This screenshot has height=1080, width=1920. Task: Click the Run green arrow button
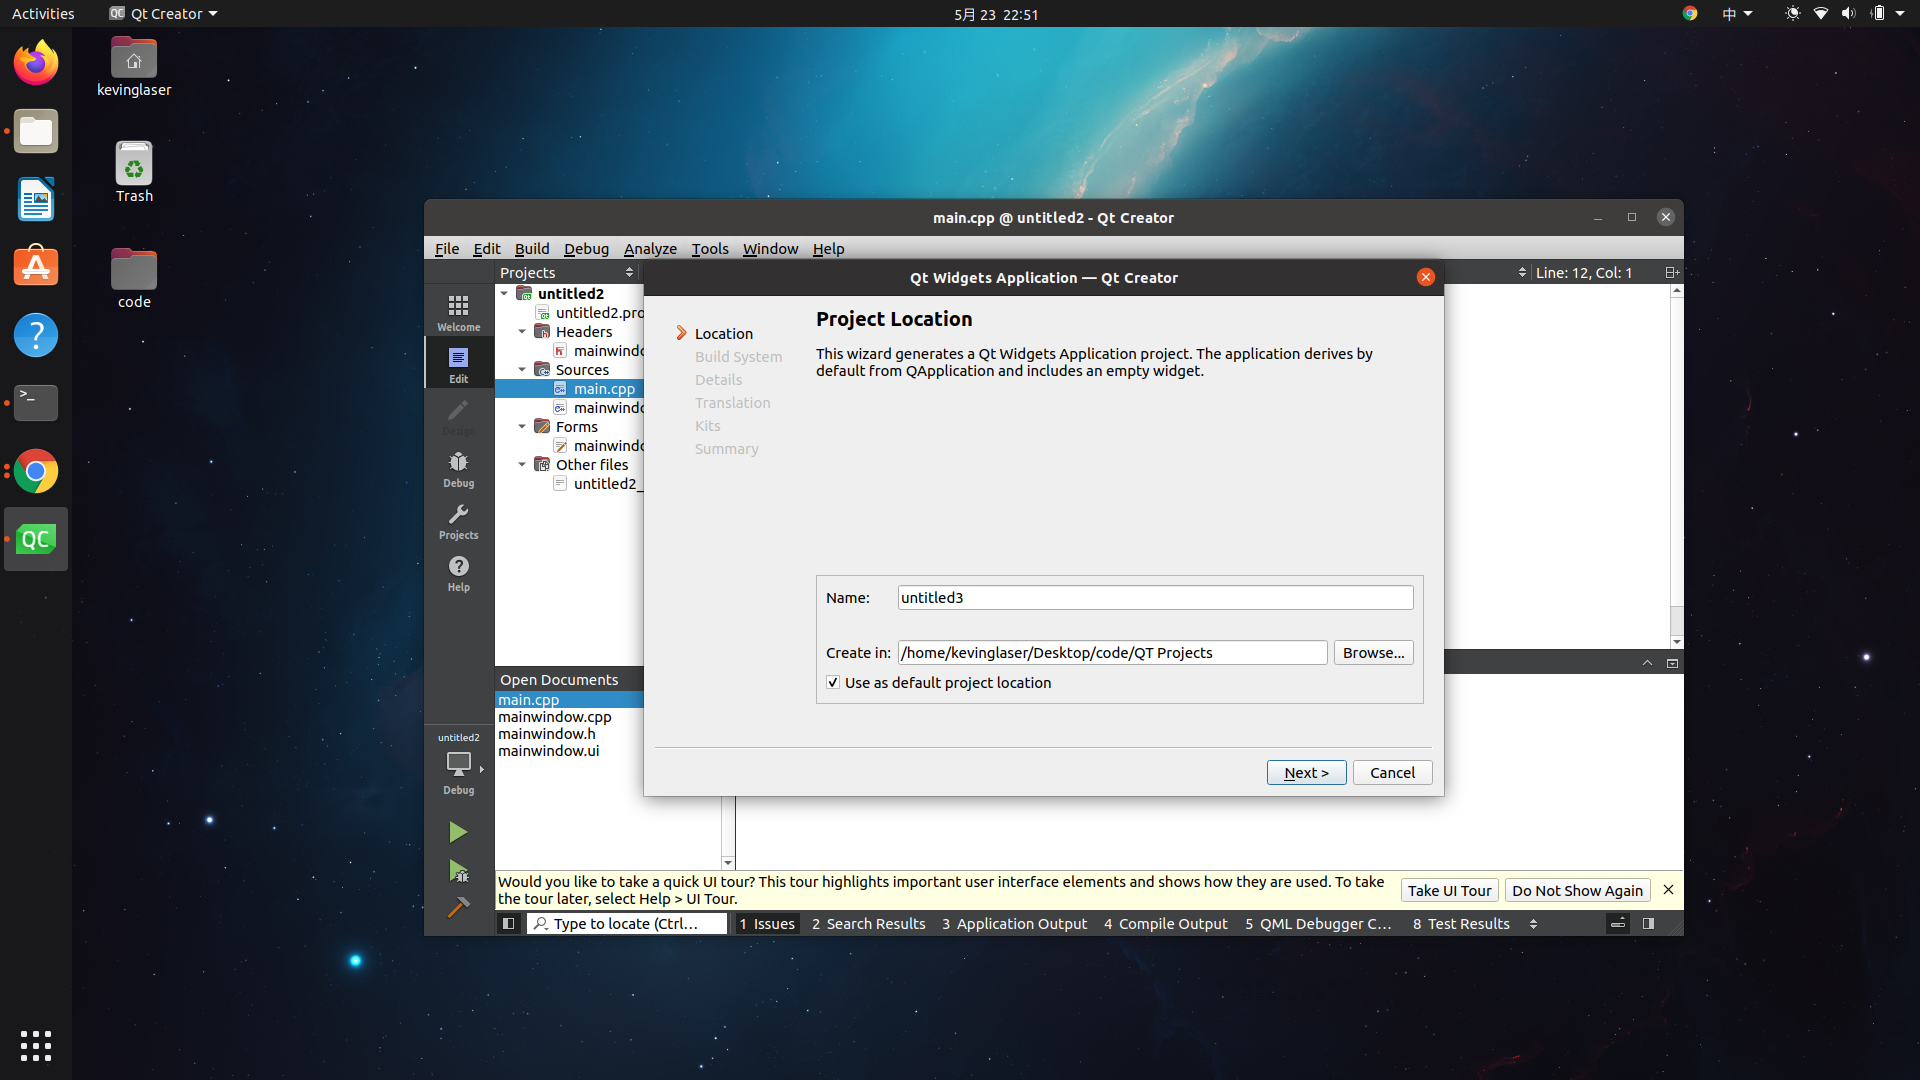point(458,831)
